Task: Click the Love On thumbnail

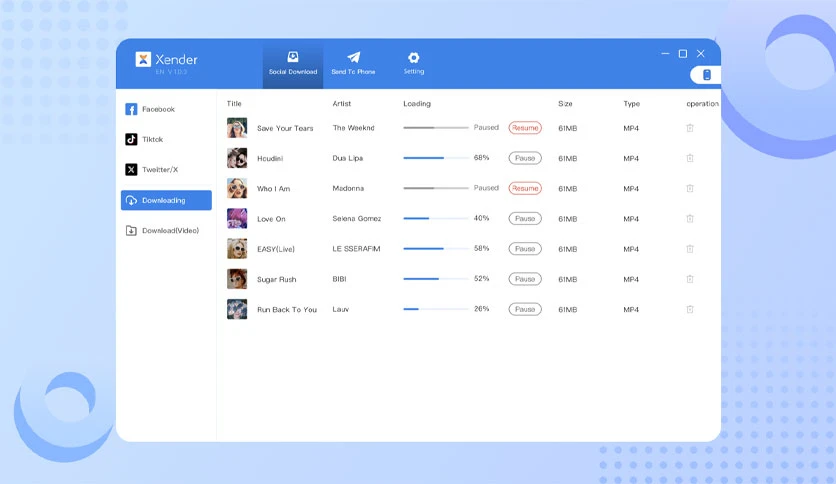Action: tap(237, 219)
